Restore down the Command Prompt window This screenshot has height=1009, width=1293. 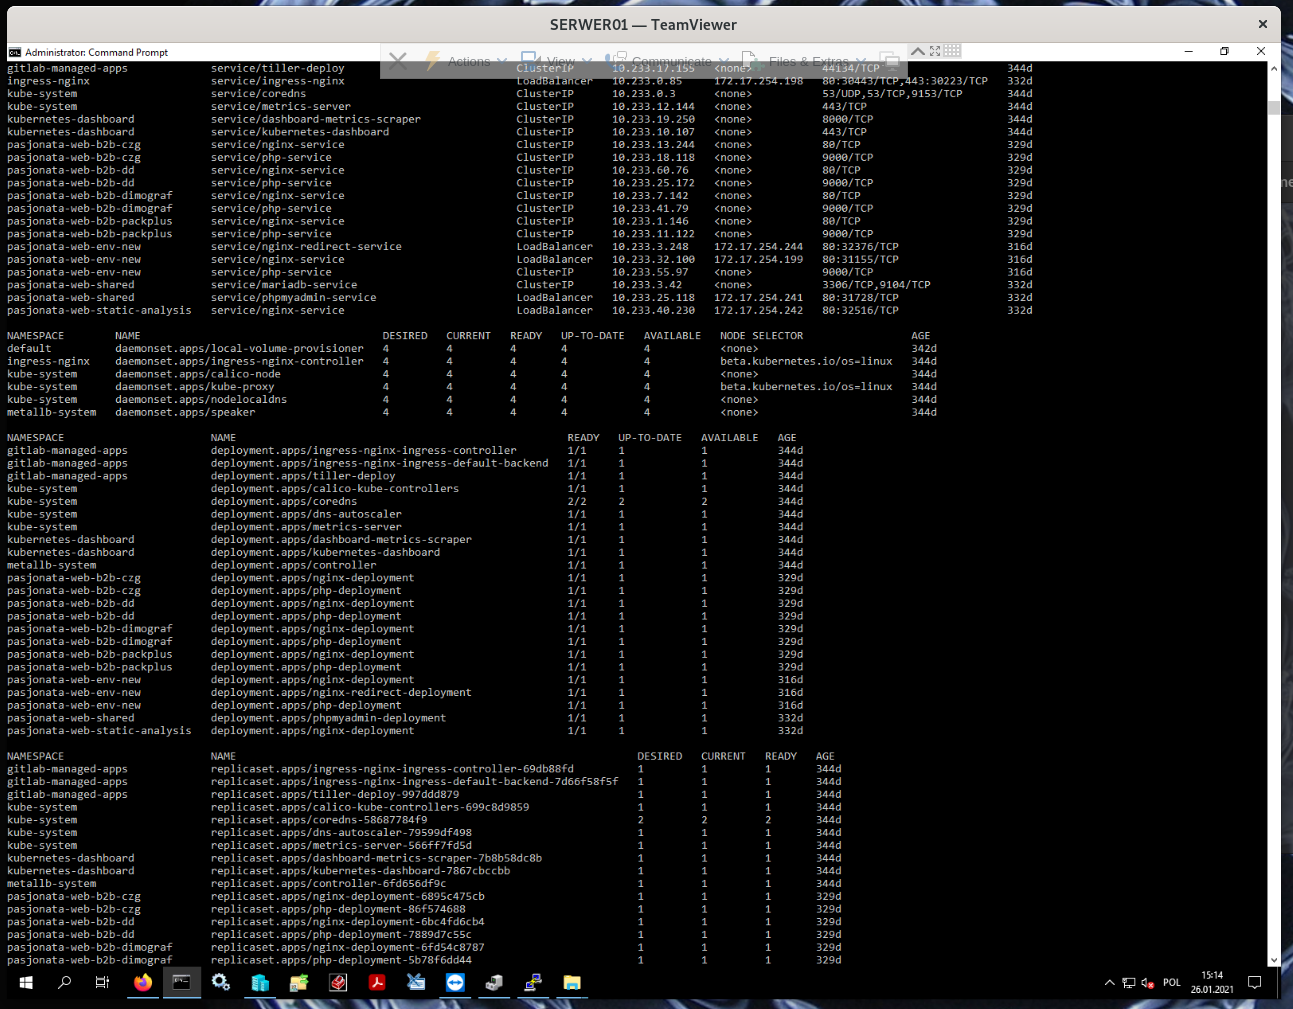(1224, 51)
